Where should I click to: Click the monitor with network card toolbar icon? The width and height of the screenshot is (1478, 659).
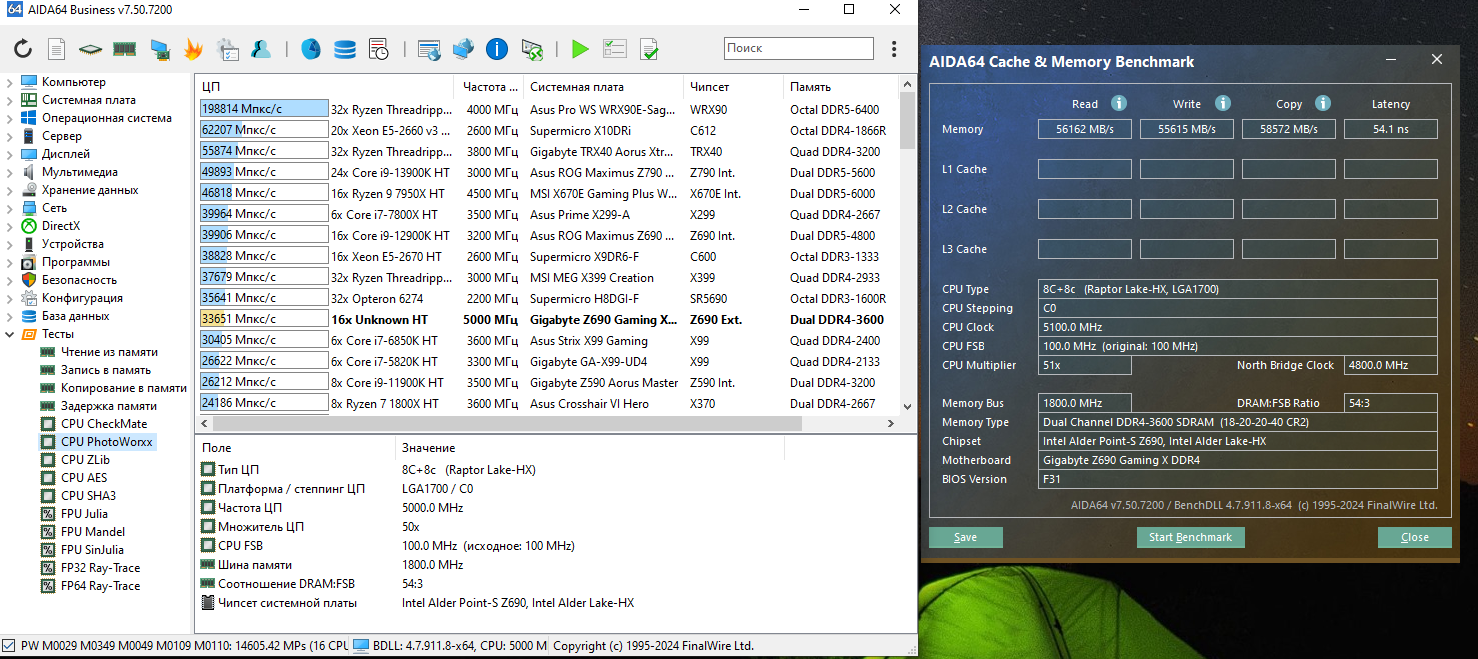(159, 48)
